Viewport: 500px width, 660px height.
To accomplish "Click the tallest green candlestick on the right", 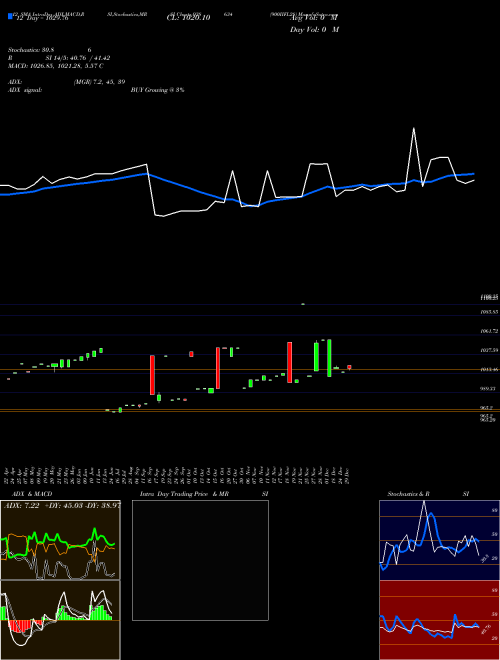I will point(329,358).
